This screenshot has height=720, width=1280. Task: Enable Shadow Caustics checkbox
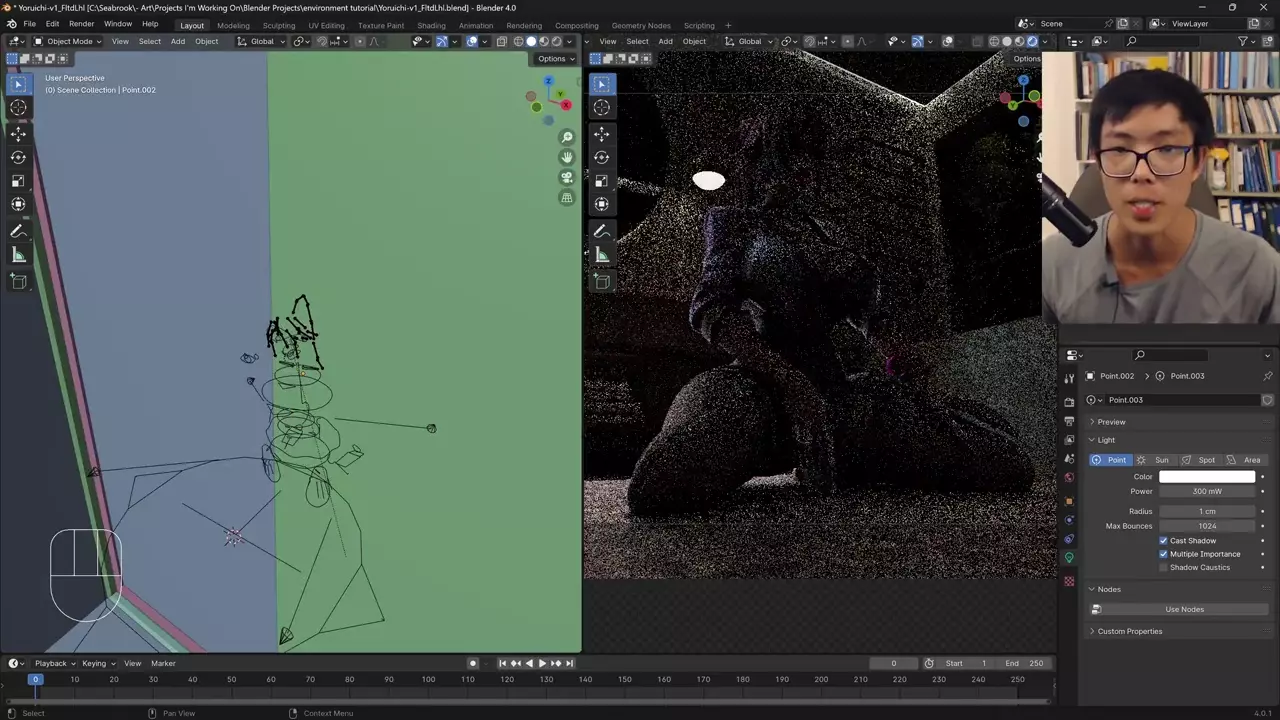tap(1164, 568)
